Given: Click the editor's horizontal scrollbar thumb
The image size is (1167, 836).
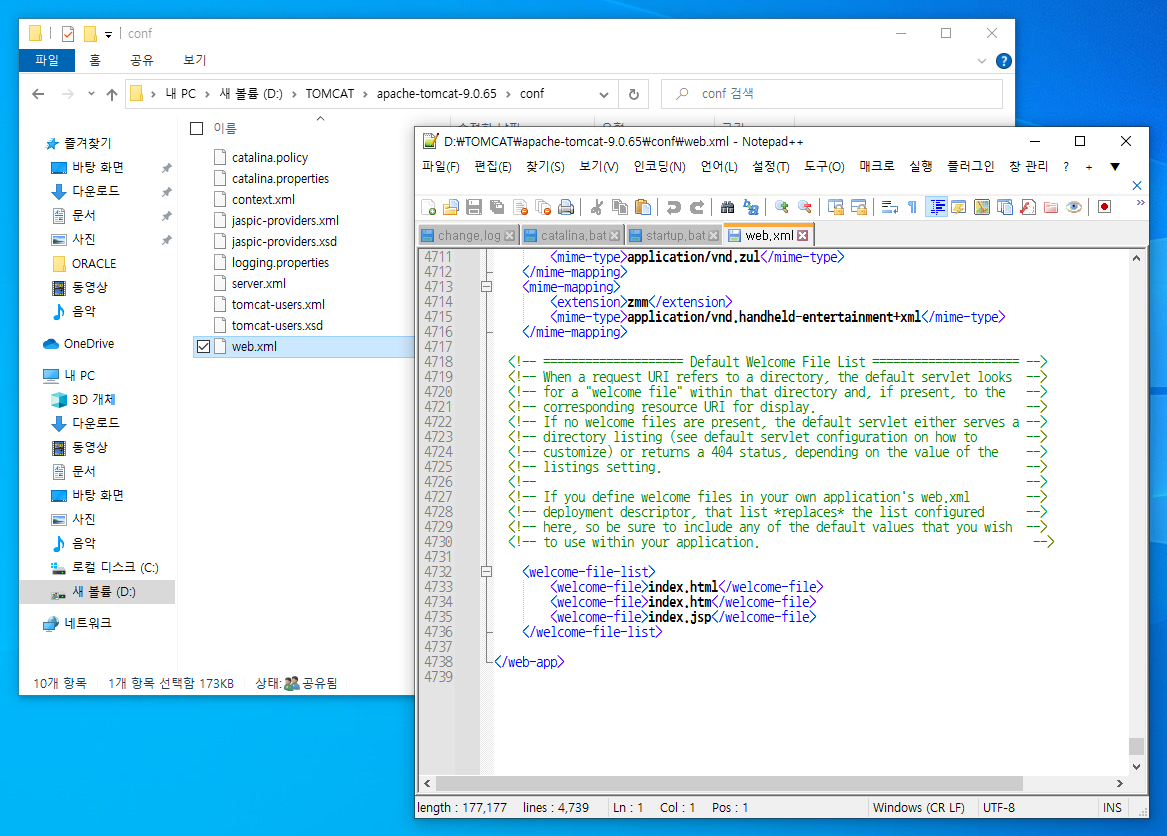Looking at the screenshot, I should point(730,783).
